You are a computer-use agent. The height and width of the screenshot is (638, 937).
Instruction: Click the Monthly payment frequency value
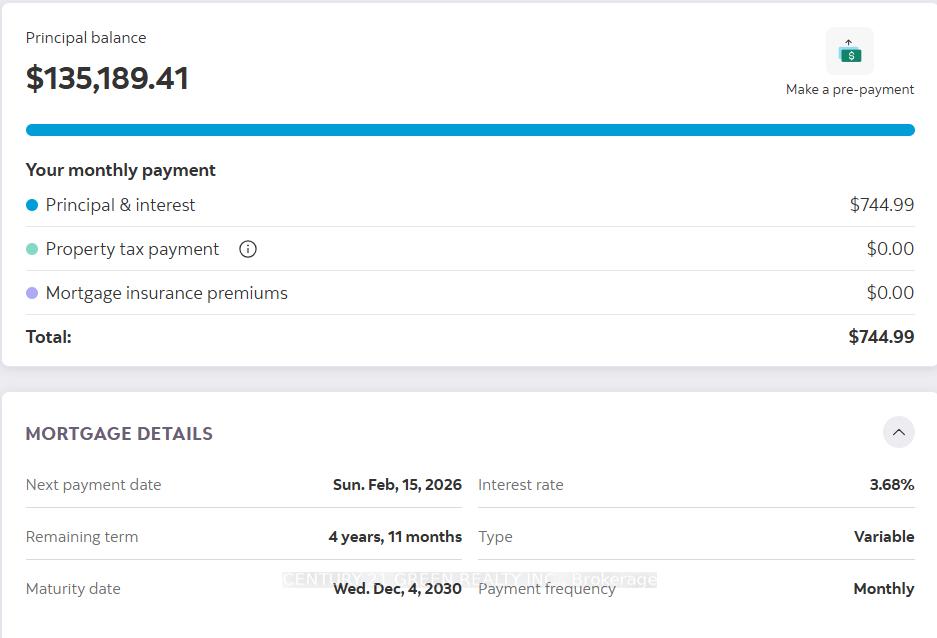[883, 589]
